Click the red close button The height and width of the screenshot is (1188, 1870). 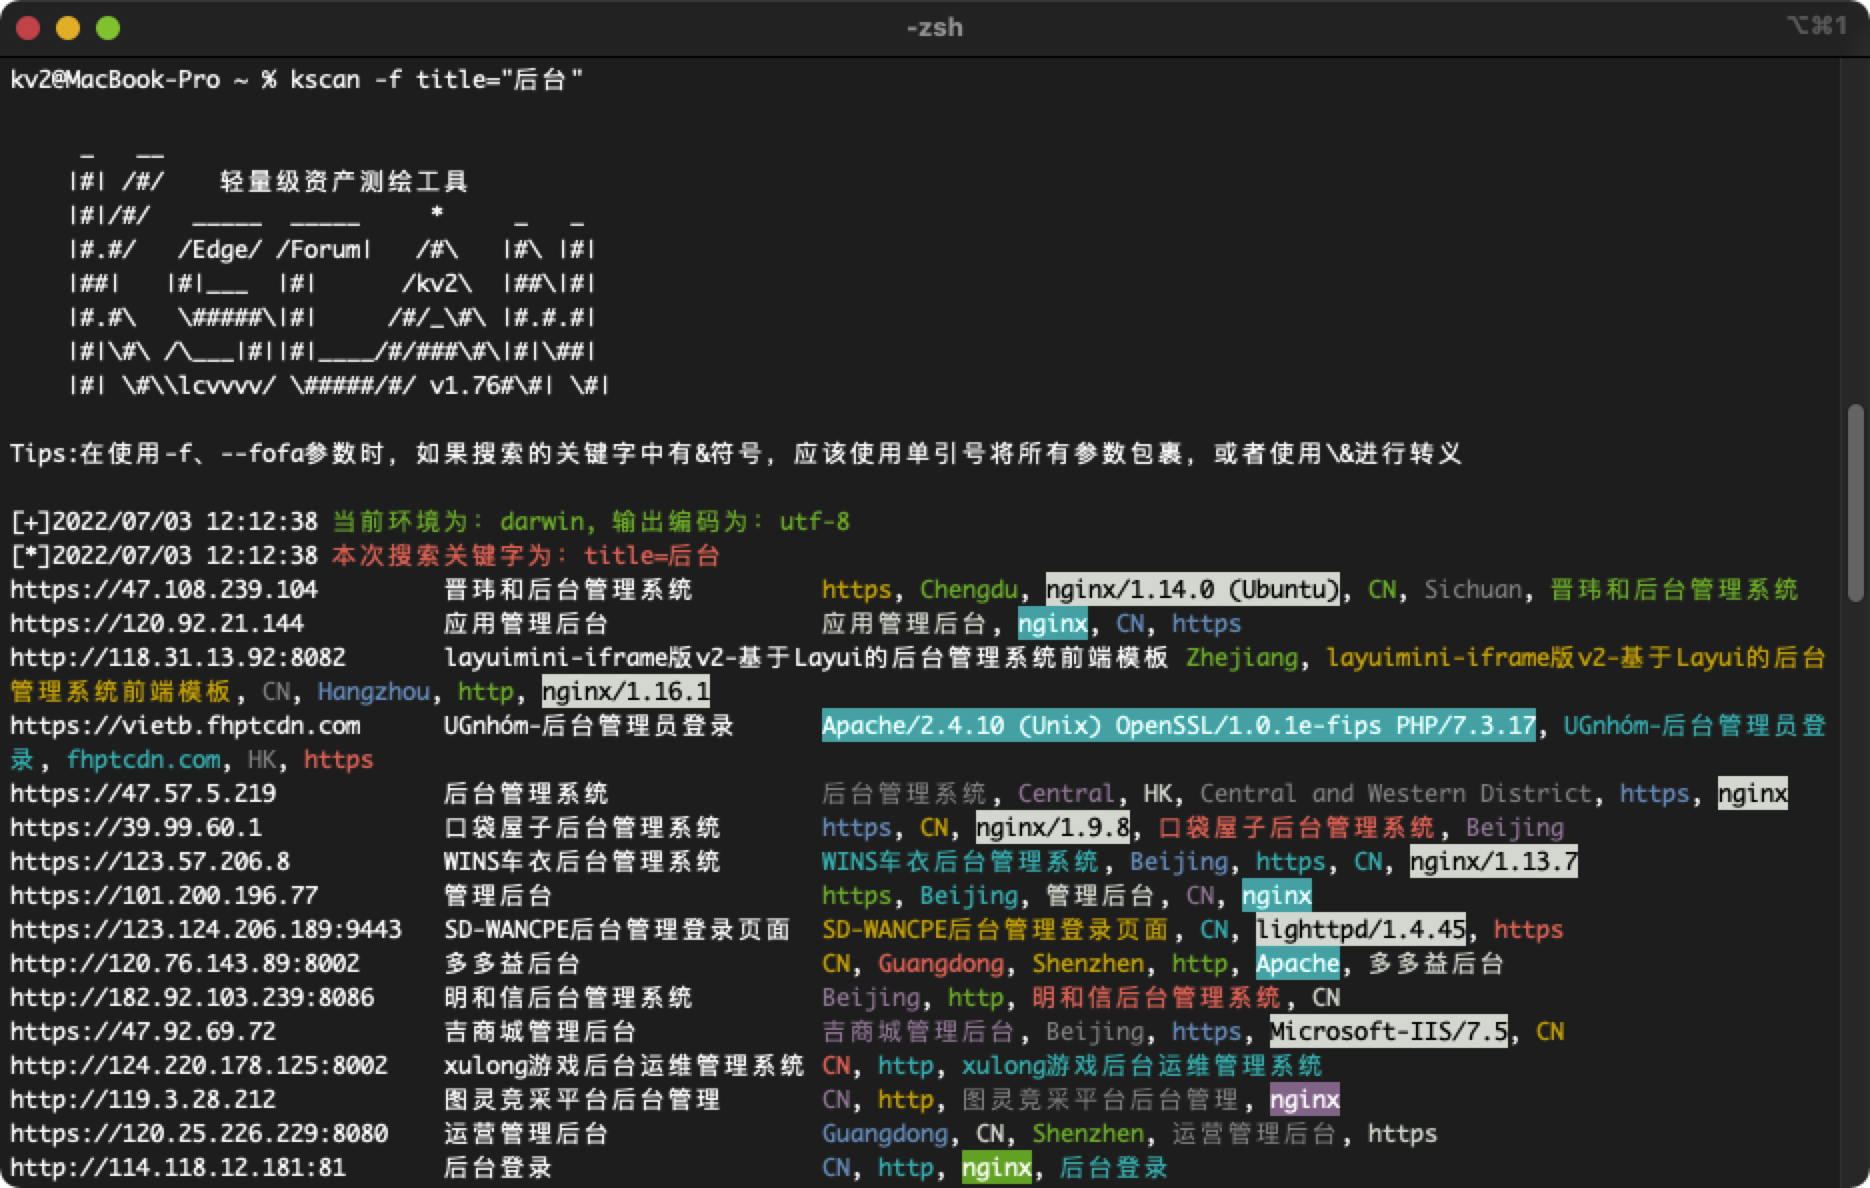[28, 27]
